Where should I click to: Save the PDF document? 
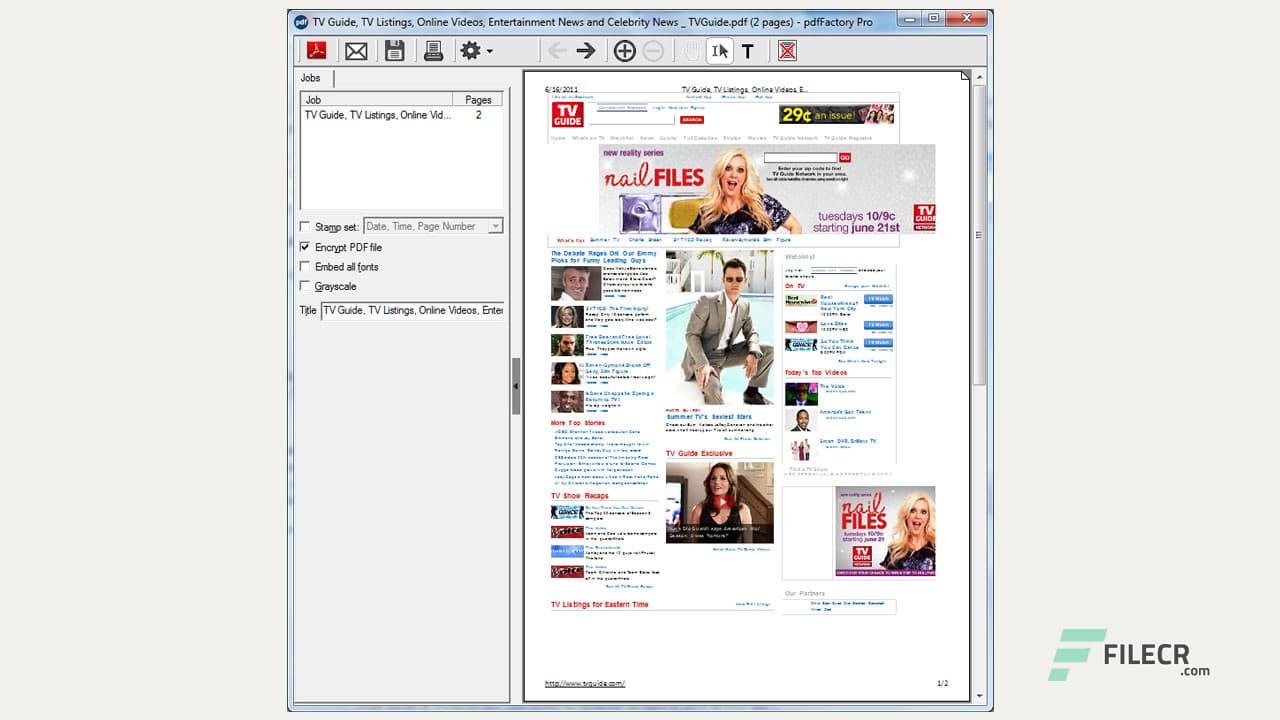(x=395, y=50)
